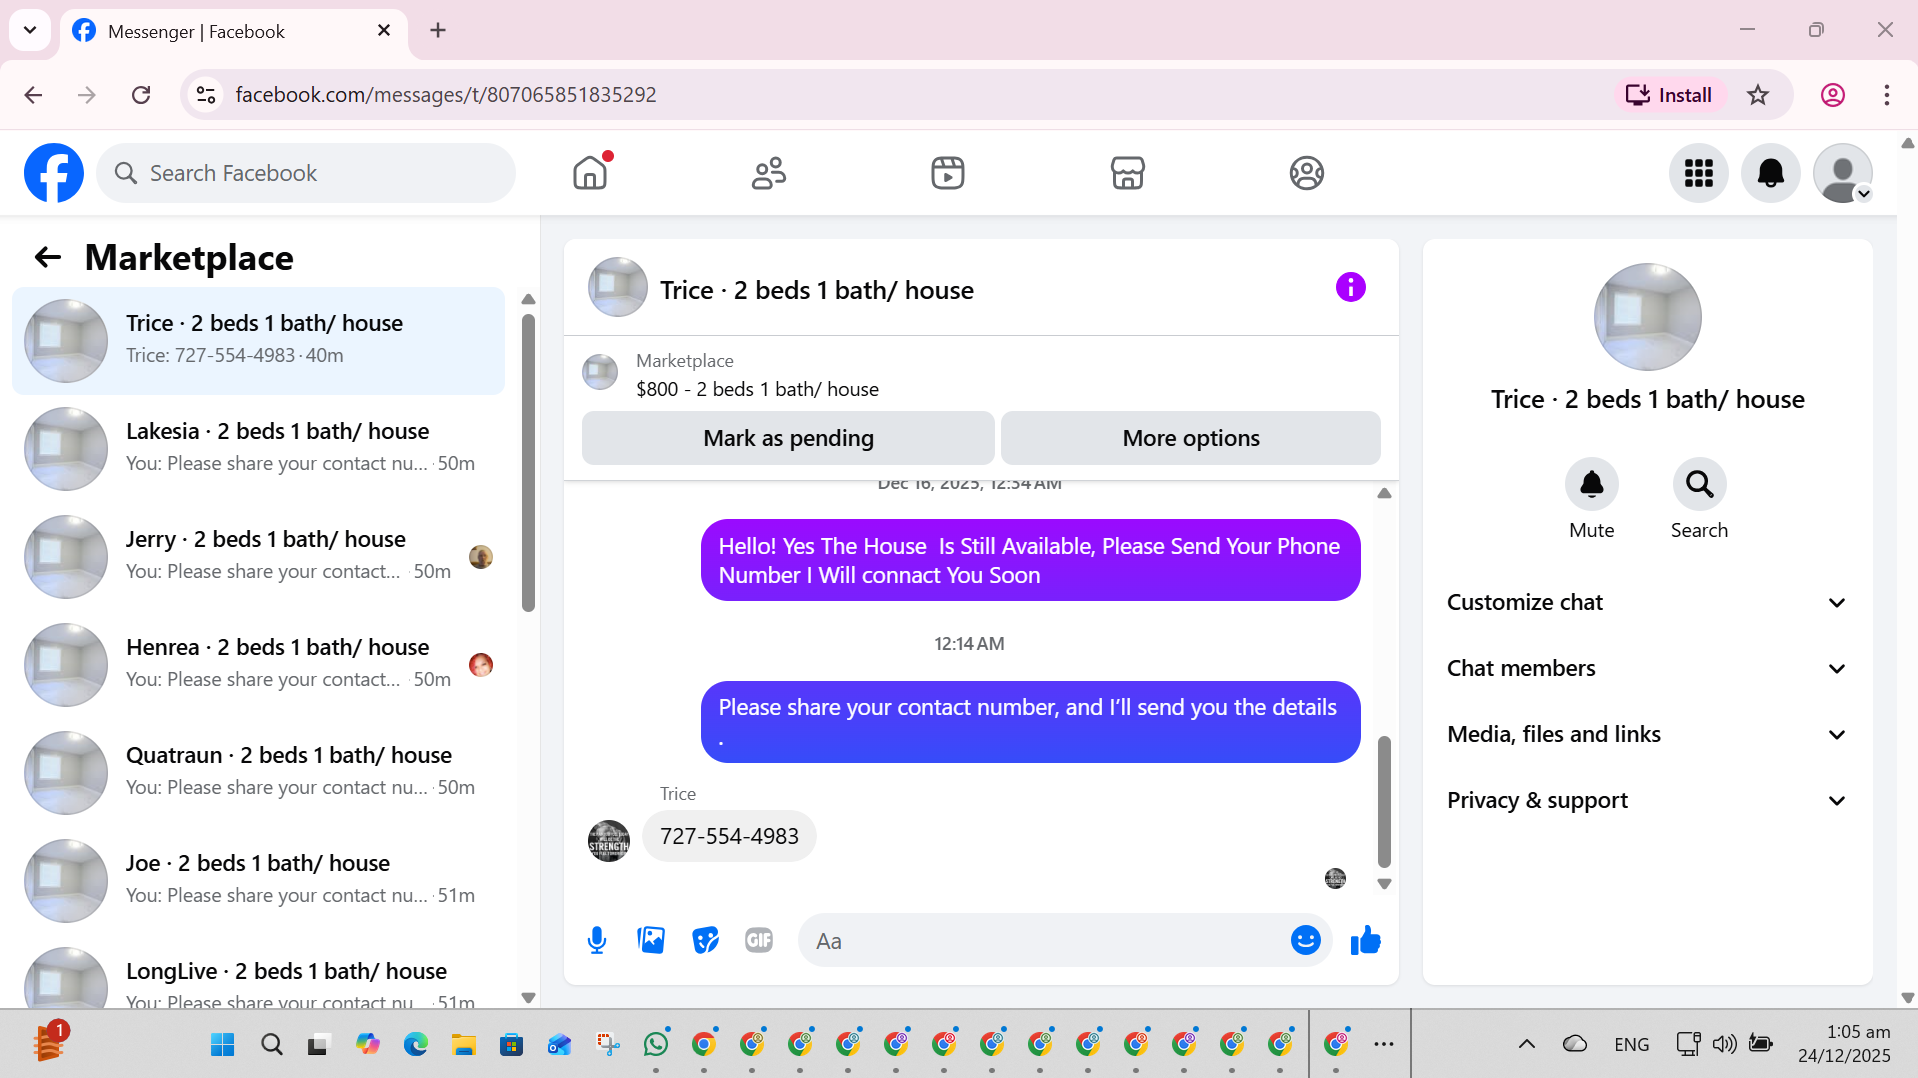Open taskbar clock showing 1:05 am
Screen dimensions: 1918x1078
[x=1844, y=1044]
